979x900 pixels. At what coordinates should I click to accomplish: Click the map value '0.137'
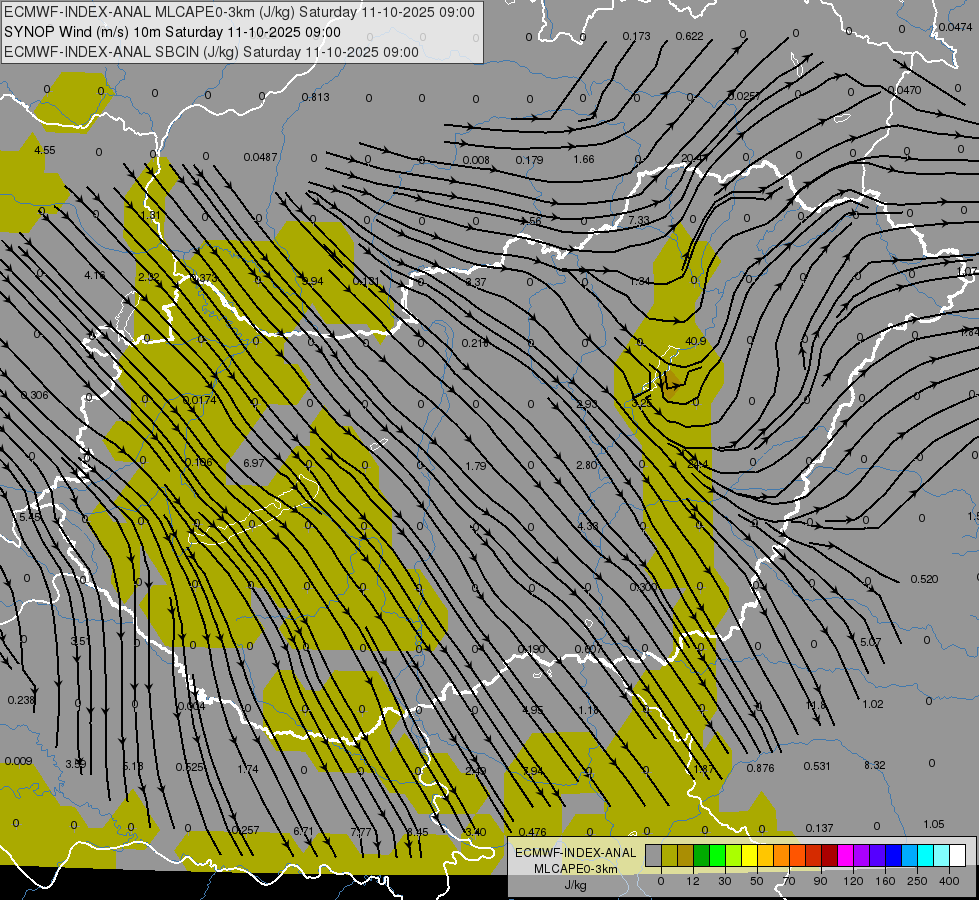click(819, 828)
